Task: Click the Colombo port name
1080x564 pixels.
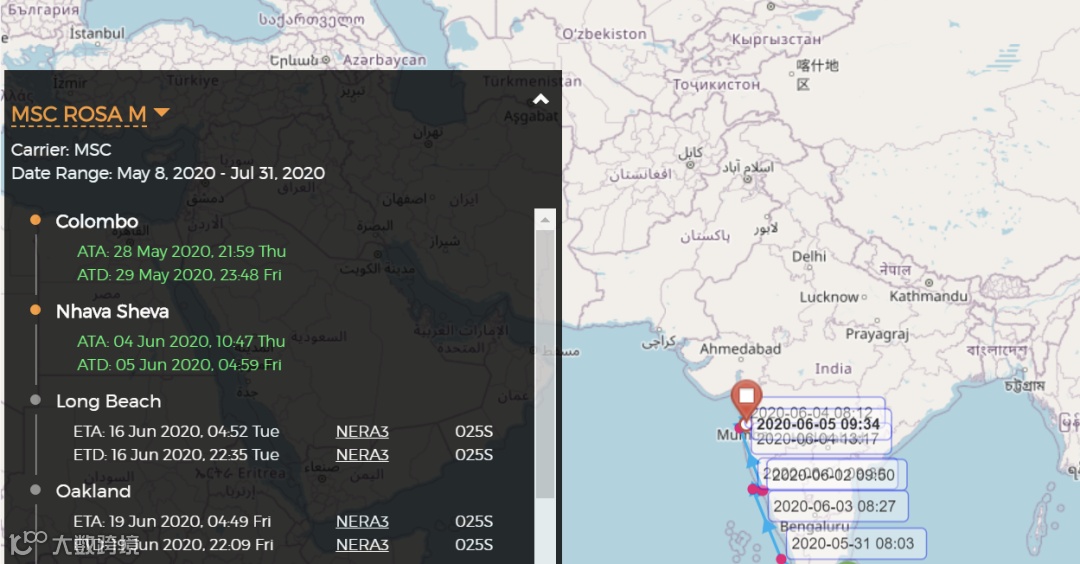Action: tap(97, 222)
